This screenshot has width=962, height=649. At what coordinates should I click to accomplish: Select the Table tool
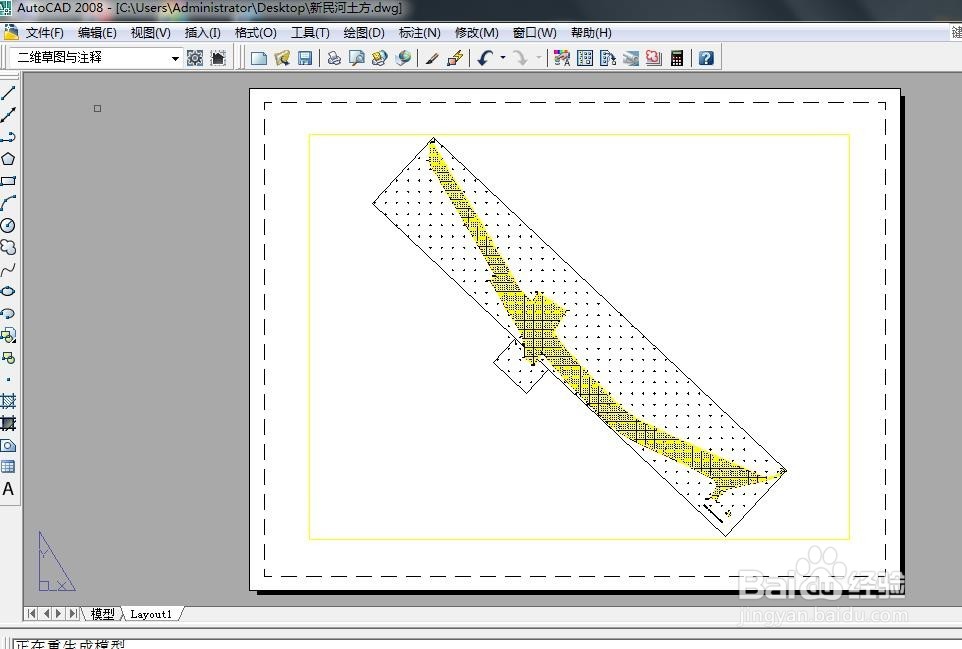8,467
